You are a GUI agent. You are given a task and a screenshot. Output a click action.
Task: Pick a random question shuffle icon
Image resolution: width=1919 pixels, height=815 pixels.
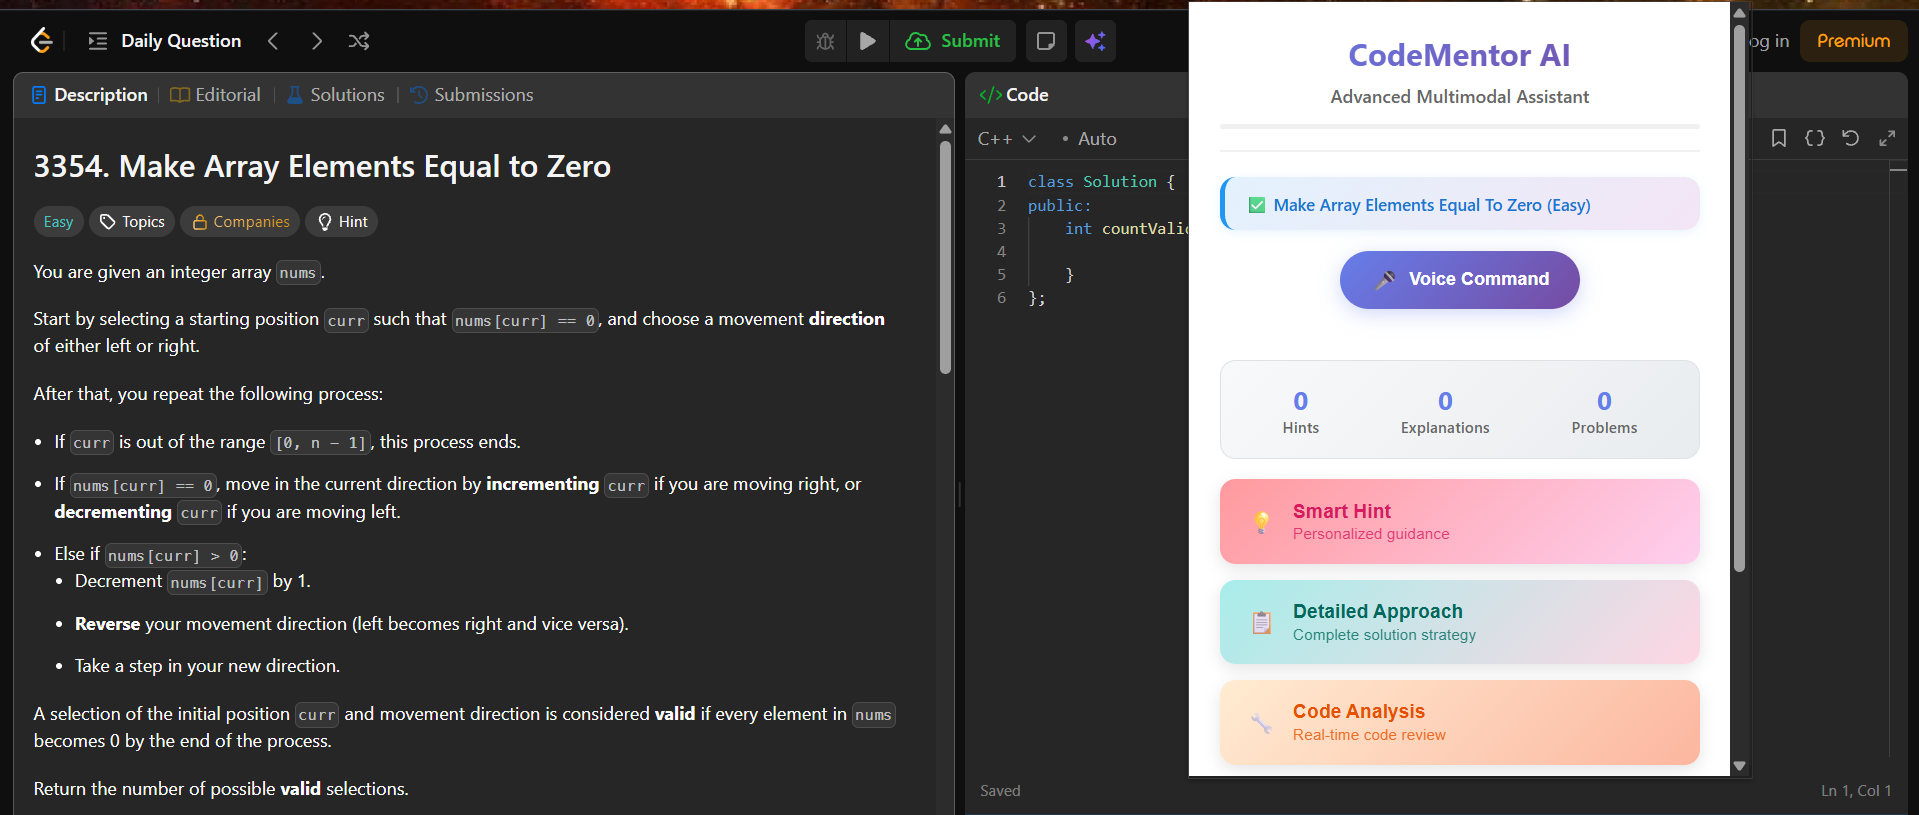359,41
